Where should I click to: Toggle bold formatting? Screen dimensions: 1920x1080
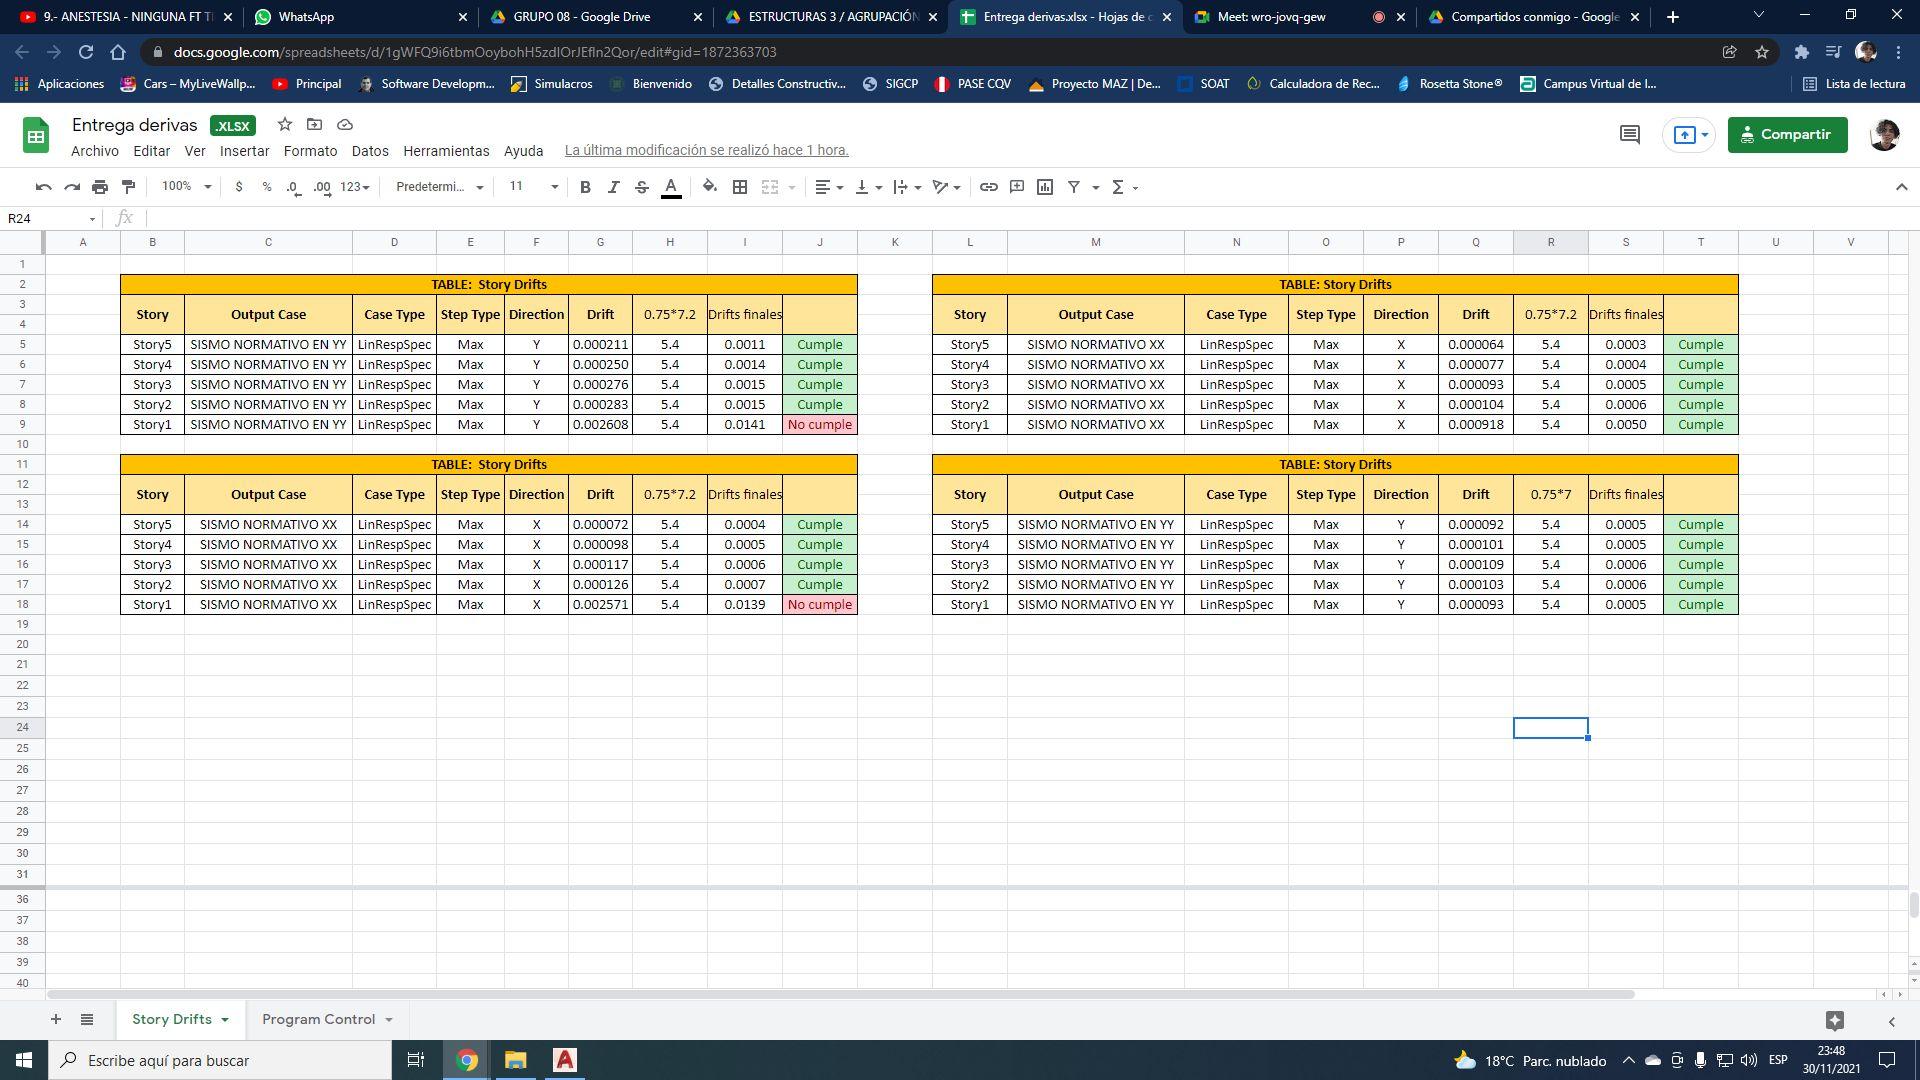[585, 187]
